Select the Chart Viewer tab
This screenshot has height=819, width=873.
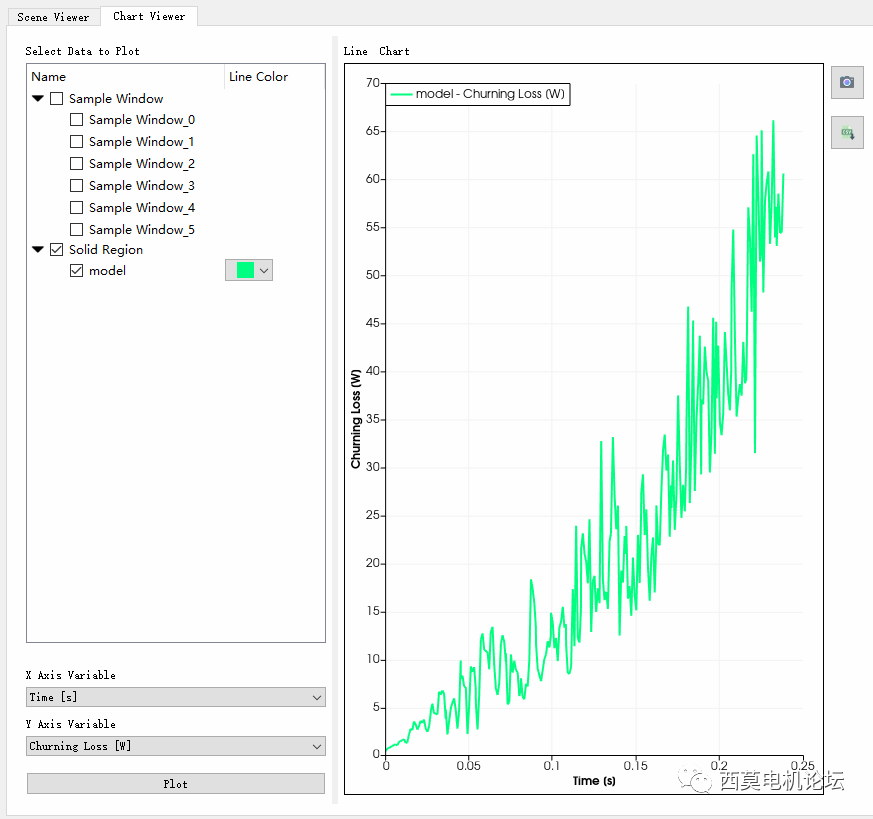pos(149,16)
